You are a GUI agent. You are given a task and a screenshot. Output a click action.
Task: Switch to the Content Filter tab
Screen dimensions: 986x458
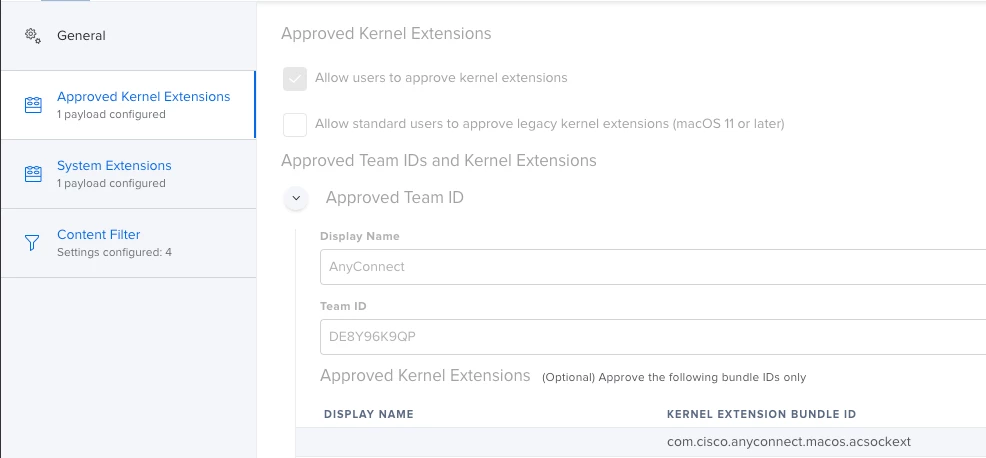point(128,243)
